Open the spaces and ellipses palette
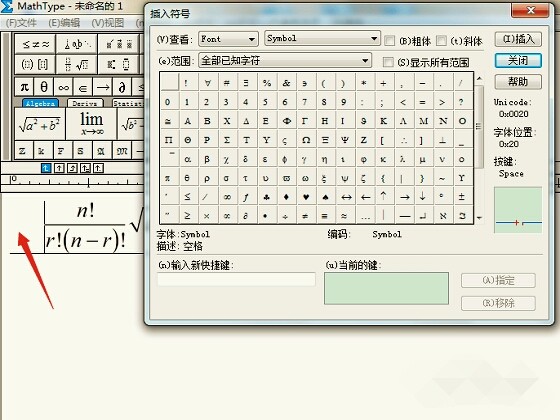 (x=77, y=44)
